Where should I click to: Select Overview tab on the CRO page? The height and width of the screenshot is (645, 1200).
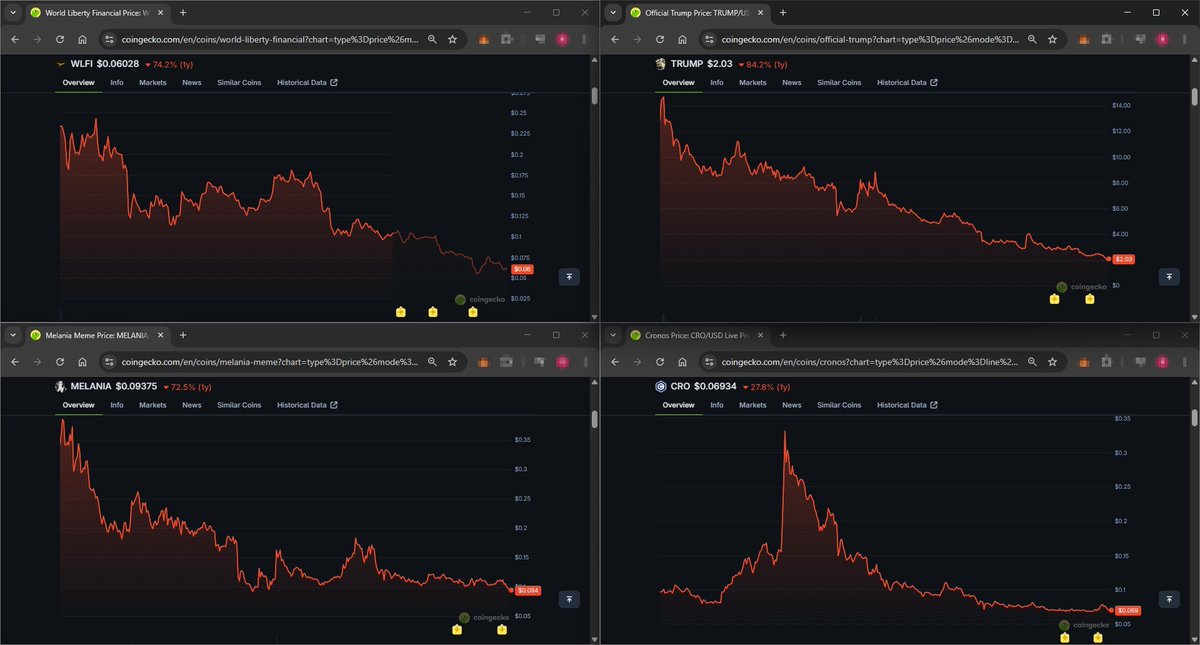click(678, 405)
